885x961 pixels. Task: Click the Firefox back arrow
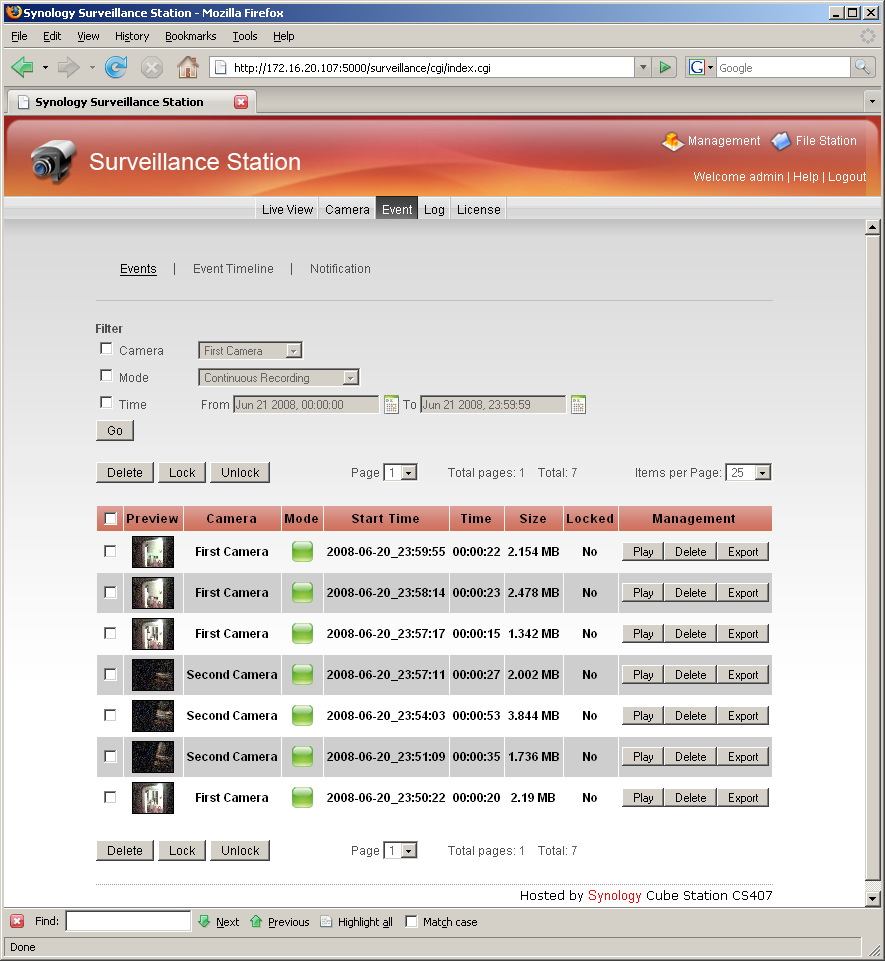click(x=23, y=67)
